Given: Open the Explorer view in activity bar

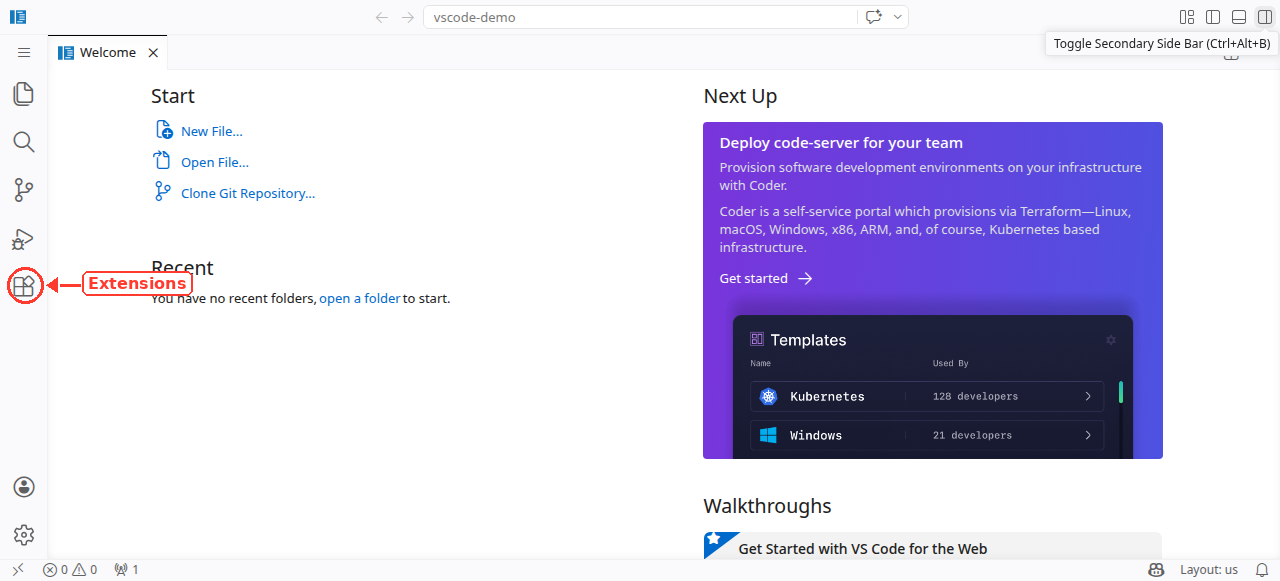Looking at the screenshot, I should (24, 94).
